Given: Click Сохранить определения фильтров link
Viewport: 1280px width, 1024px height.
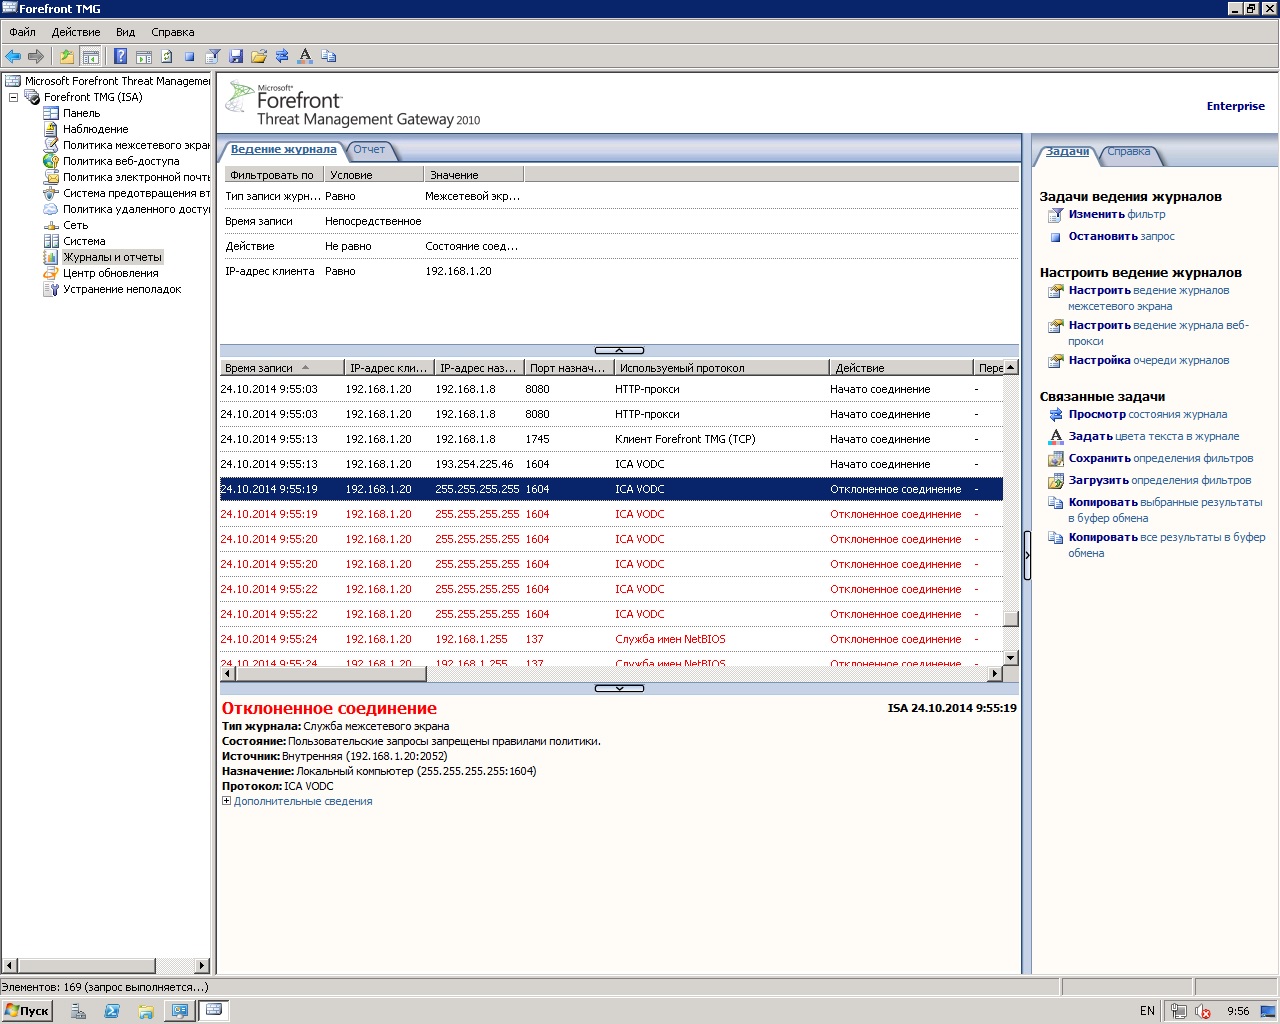Looking at the screenshot, I should point(1160,458).
